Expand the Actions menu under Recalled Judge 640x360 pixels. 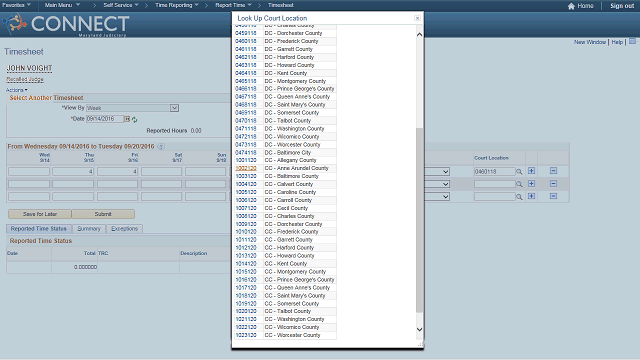click(16, 90)
